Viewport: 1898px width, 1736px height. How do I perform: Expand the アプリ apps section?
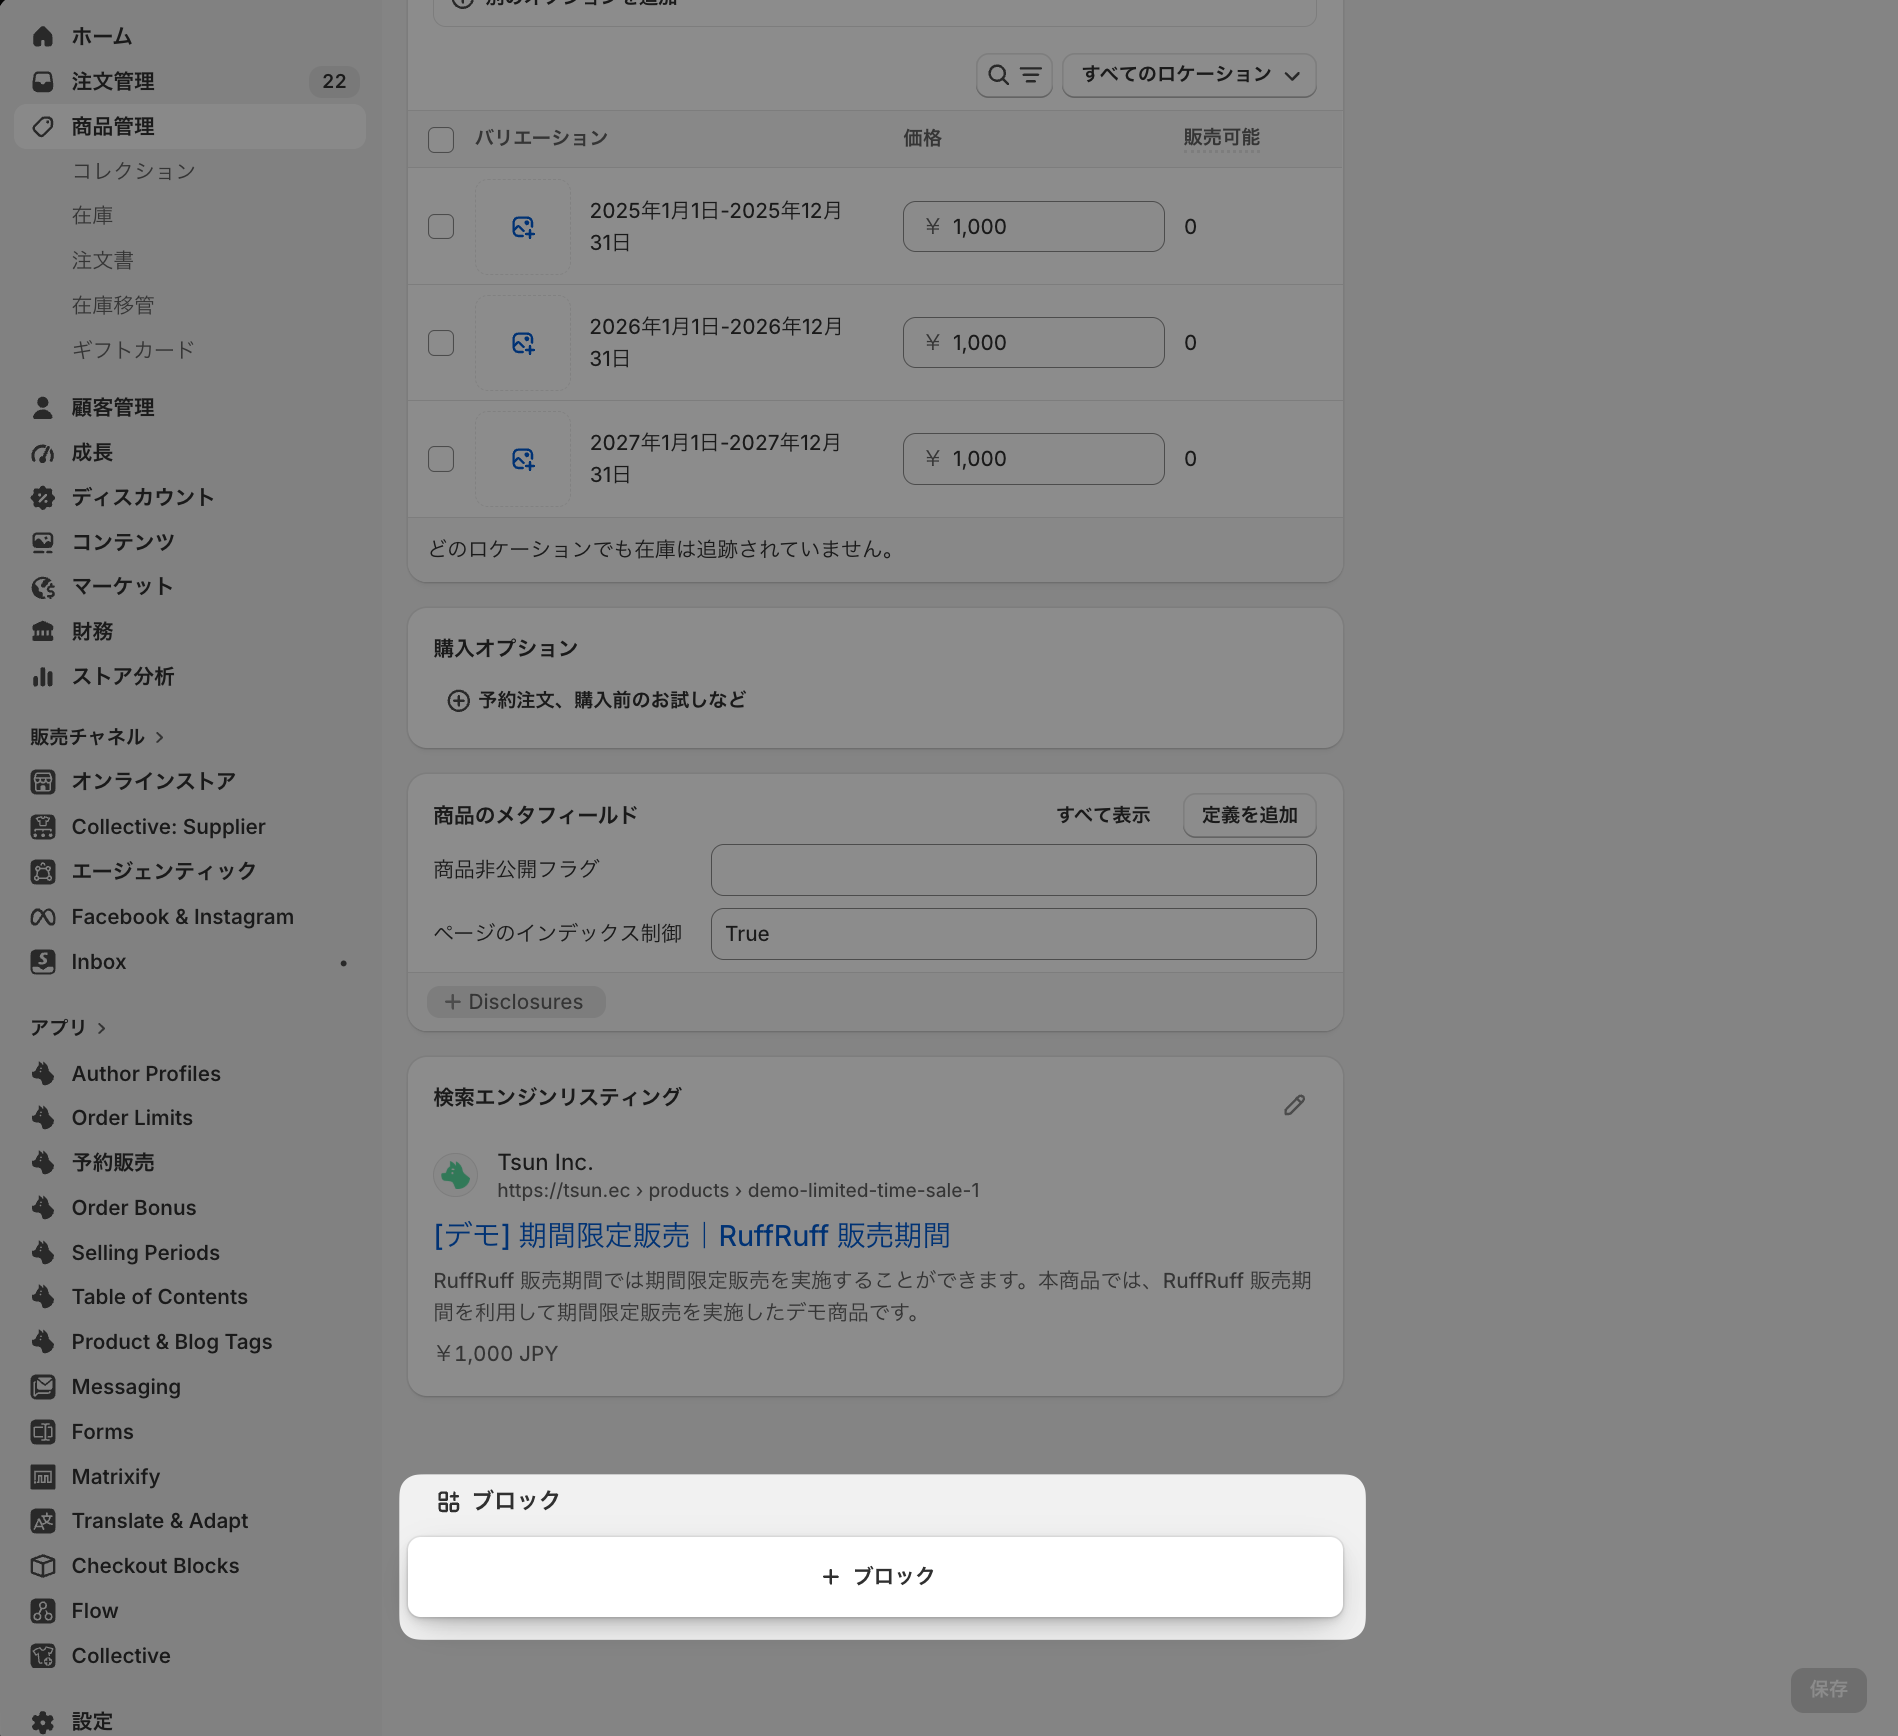coord(68,1028)
